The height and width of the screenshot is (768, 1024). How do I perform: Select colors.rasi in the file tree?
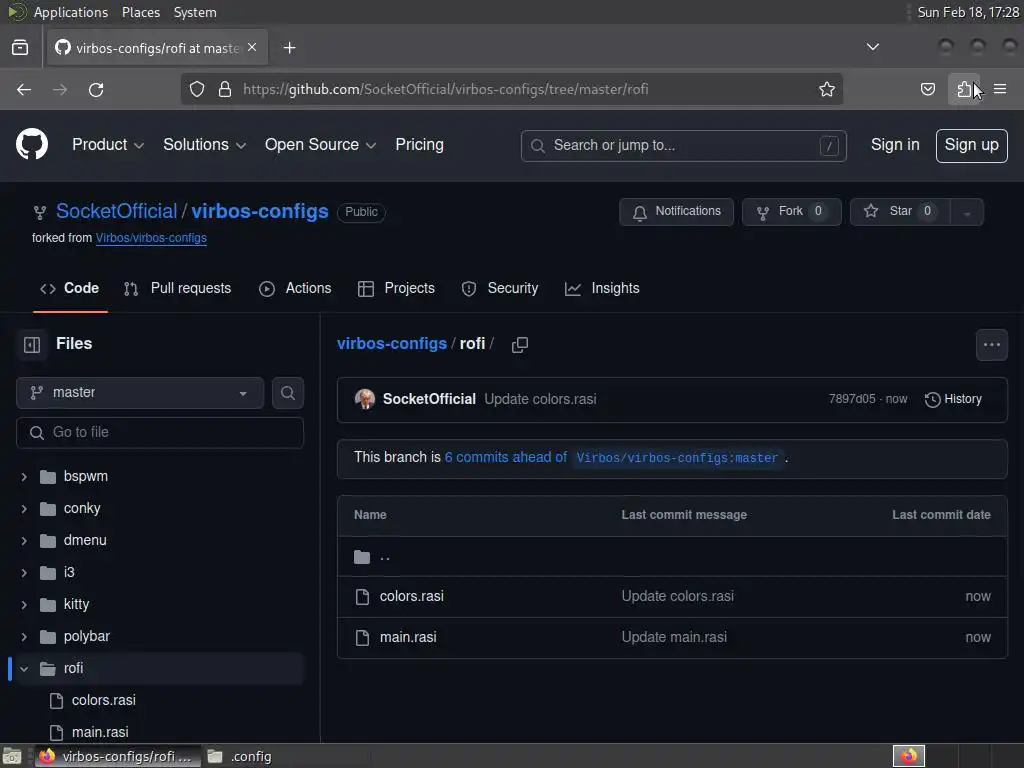(104, 700)
